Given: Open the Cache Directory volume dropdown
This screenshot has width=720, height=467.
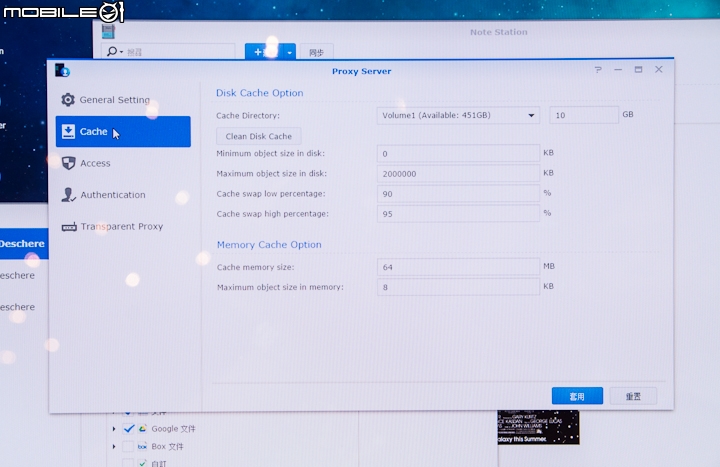Looking at the screenshot, I should tap(458, 115).
